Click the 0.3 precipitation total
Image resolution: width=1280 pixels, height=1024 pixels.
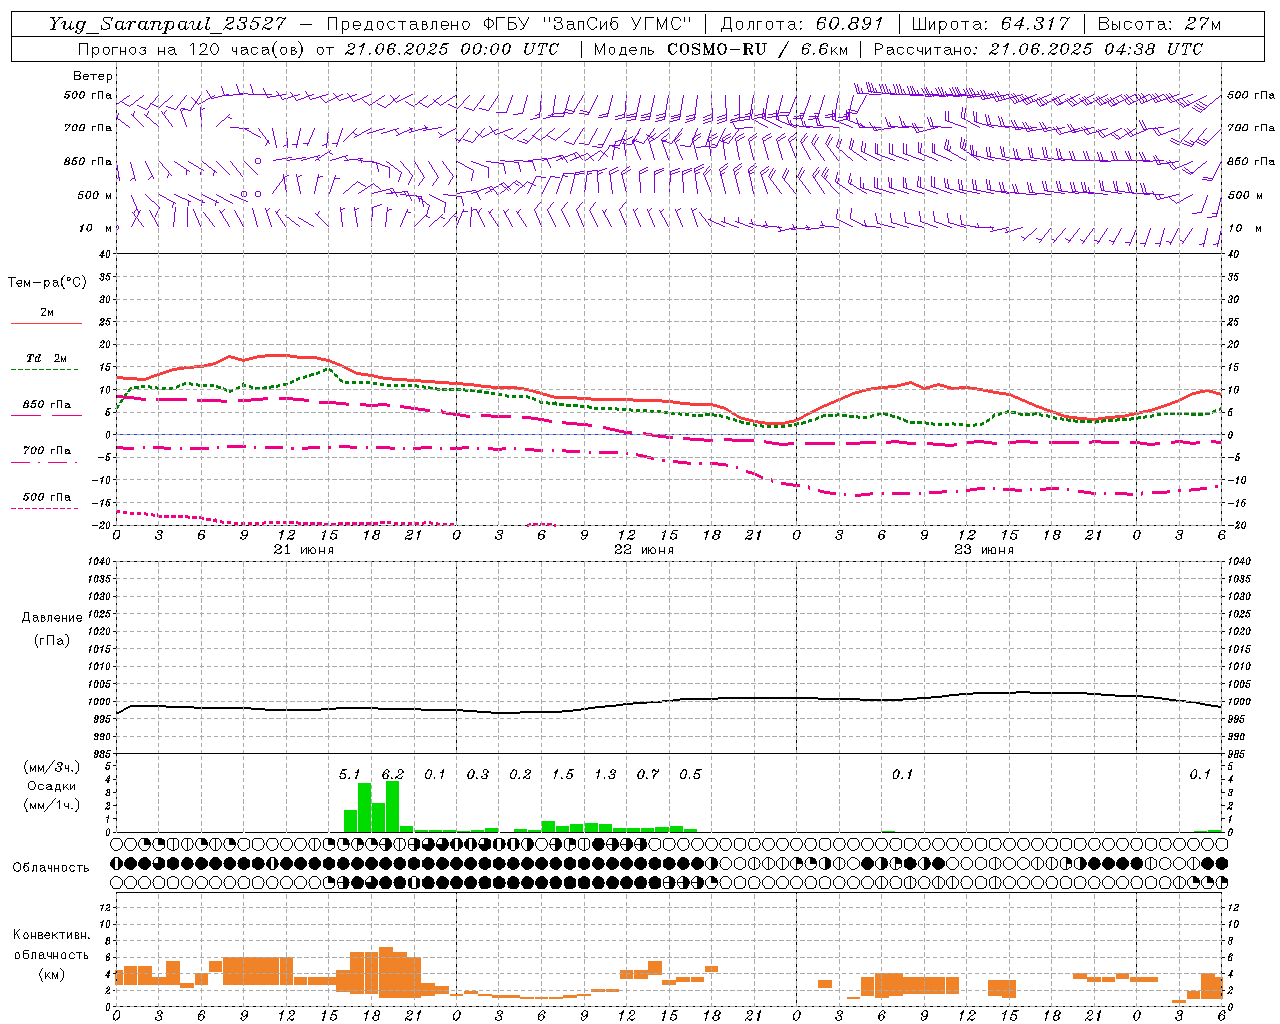477,774
